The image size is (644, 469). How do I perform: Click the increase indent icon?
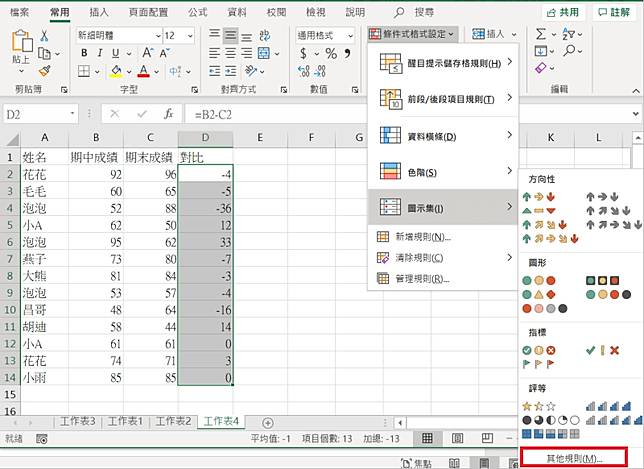pos(230,71)
